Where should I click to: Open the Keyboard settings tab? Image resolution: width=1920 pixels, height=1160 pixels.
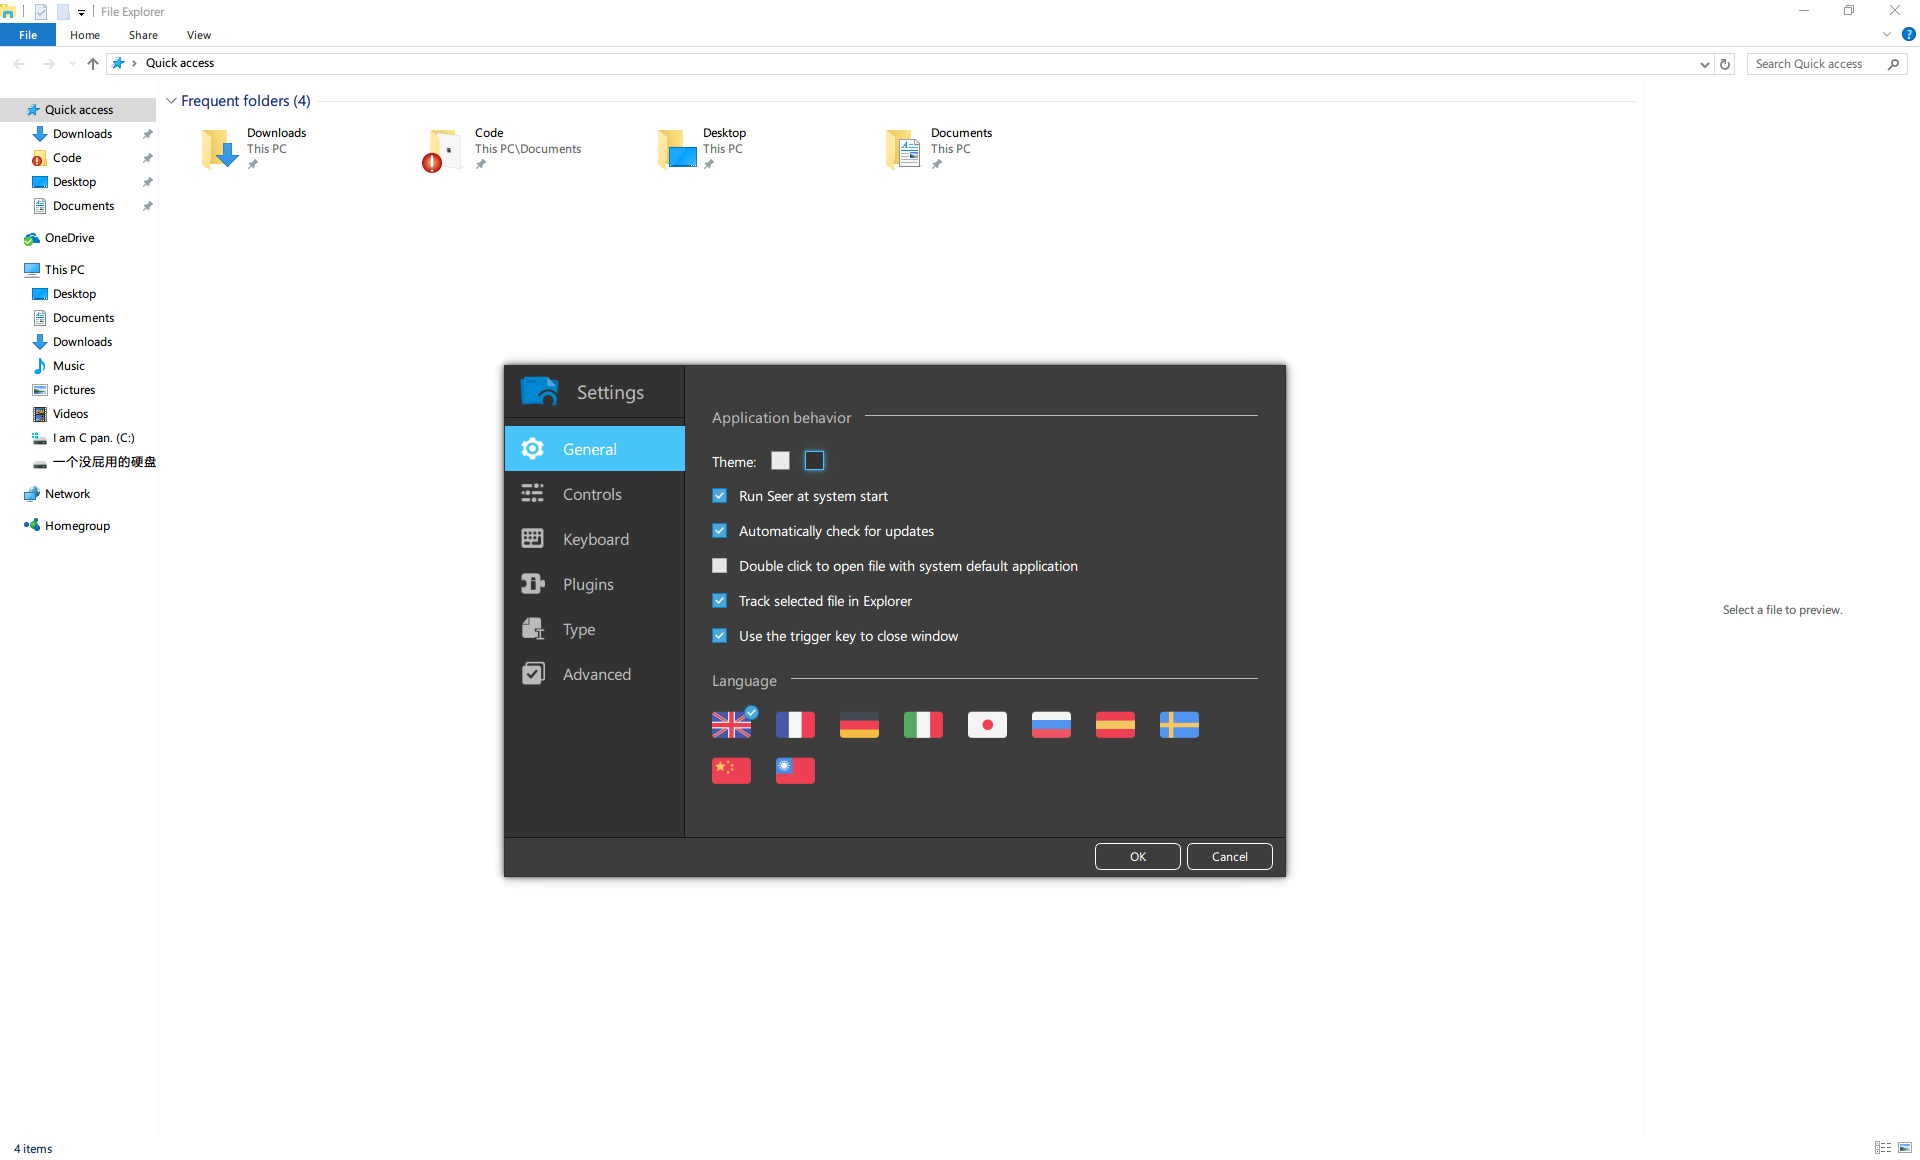(595, 539)
